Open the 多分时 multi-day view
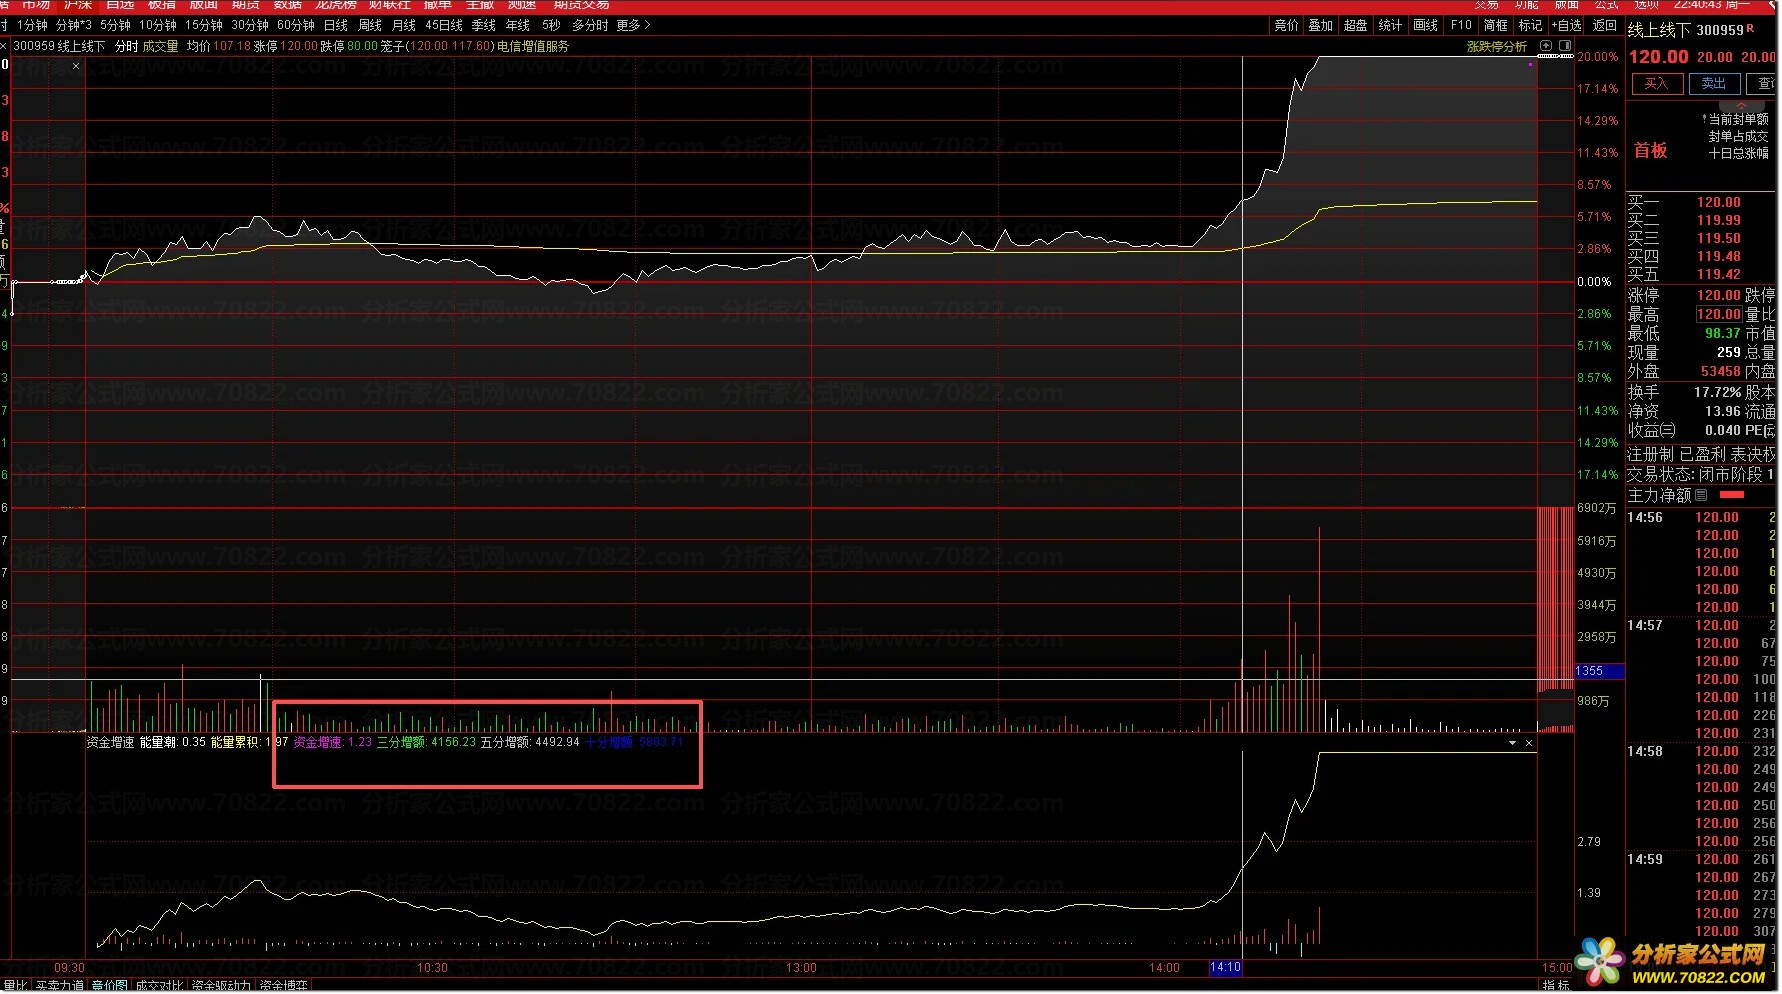The image size is (1782, 994). pyautogui.click(x=590, y=25)
